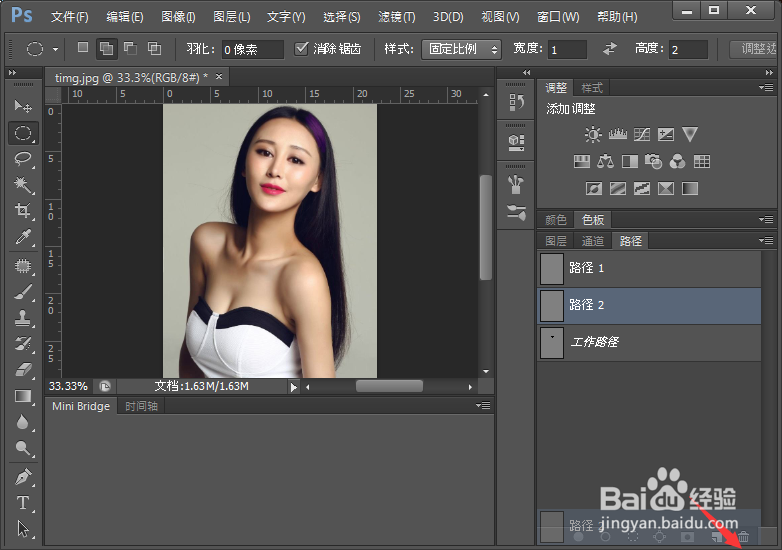This screenshot has height=550, width=782.
Task: Add a Threshold adjustment
Action: point(642,188)
